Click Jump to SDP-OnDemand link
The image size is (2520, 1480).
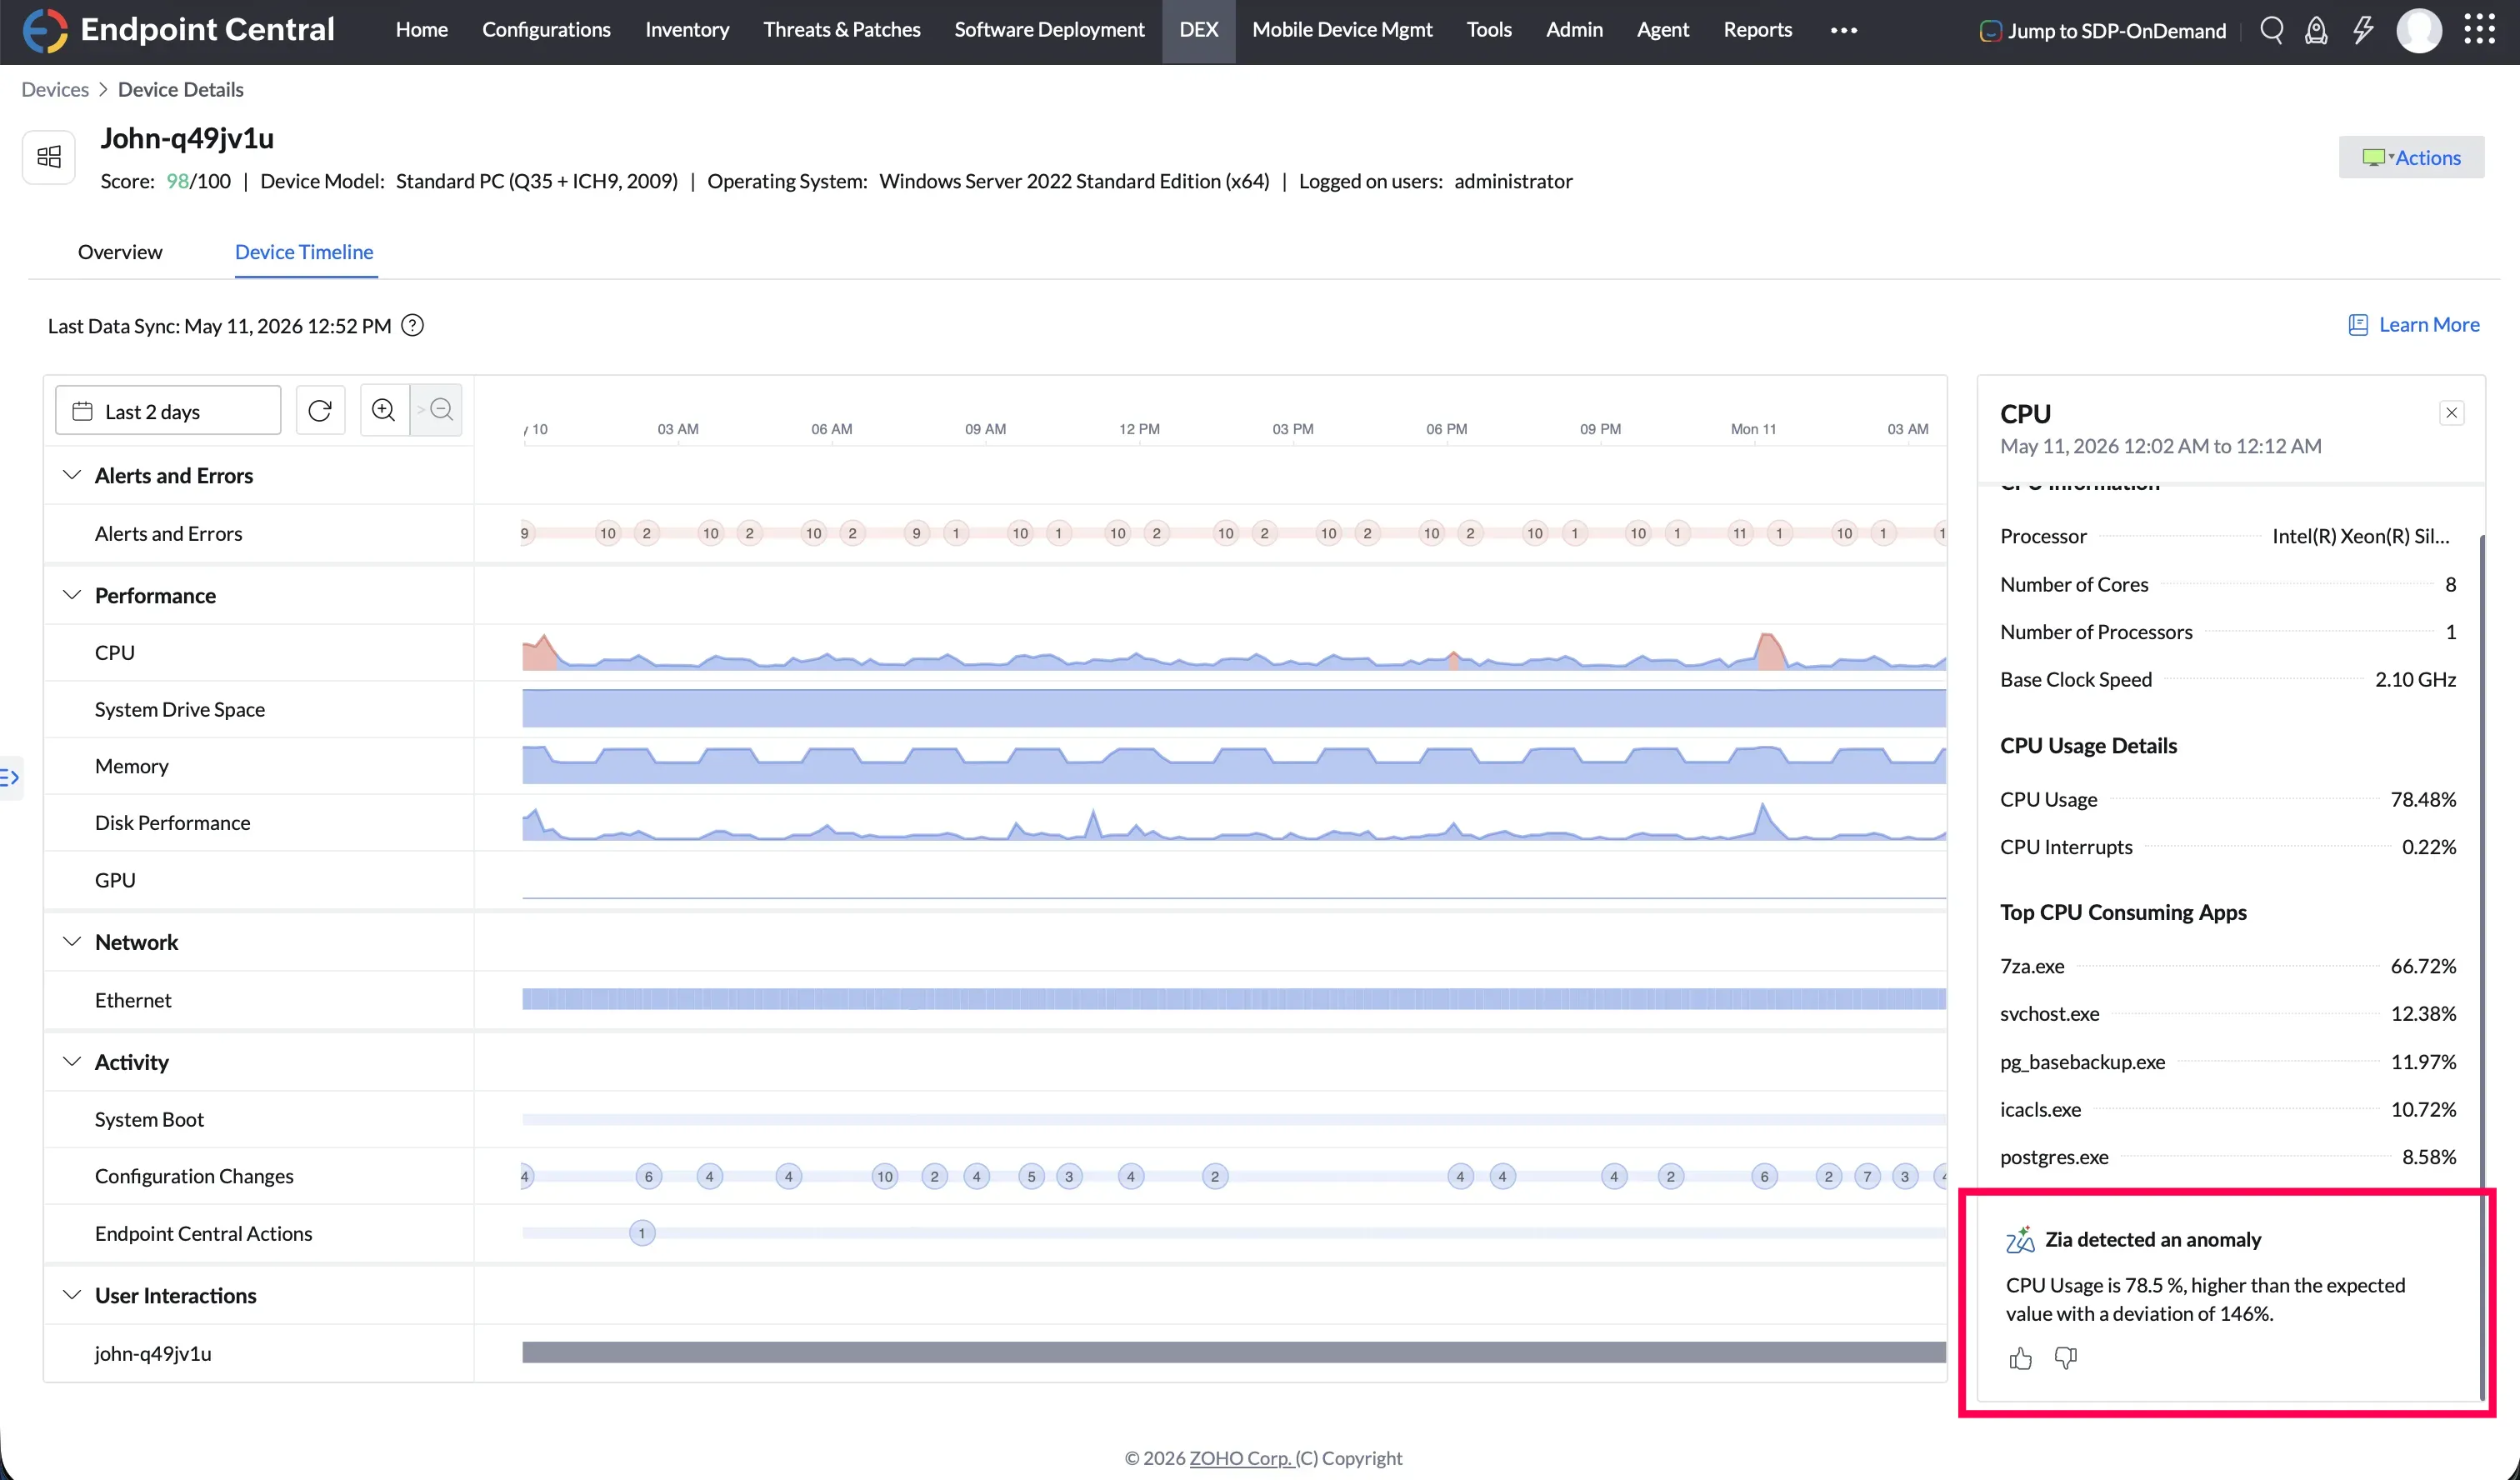(2117, 31)
